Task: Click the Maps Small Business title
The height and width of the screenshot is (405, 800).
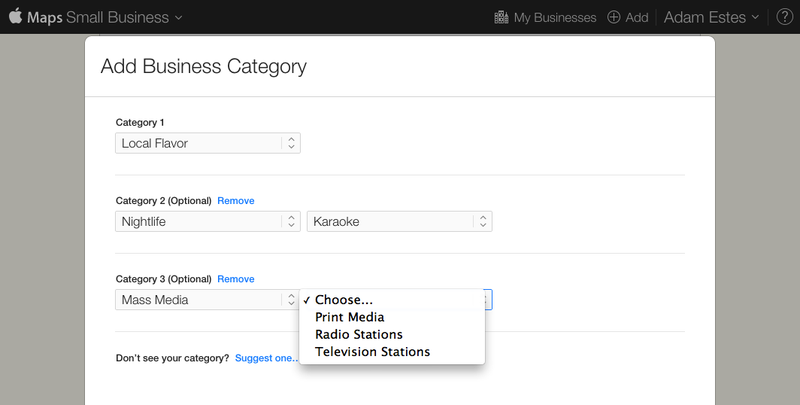Action: click(98, 17)
